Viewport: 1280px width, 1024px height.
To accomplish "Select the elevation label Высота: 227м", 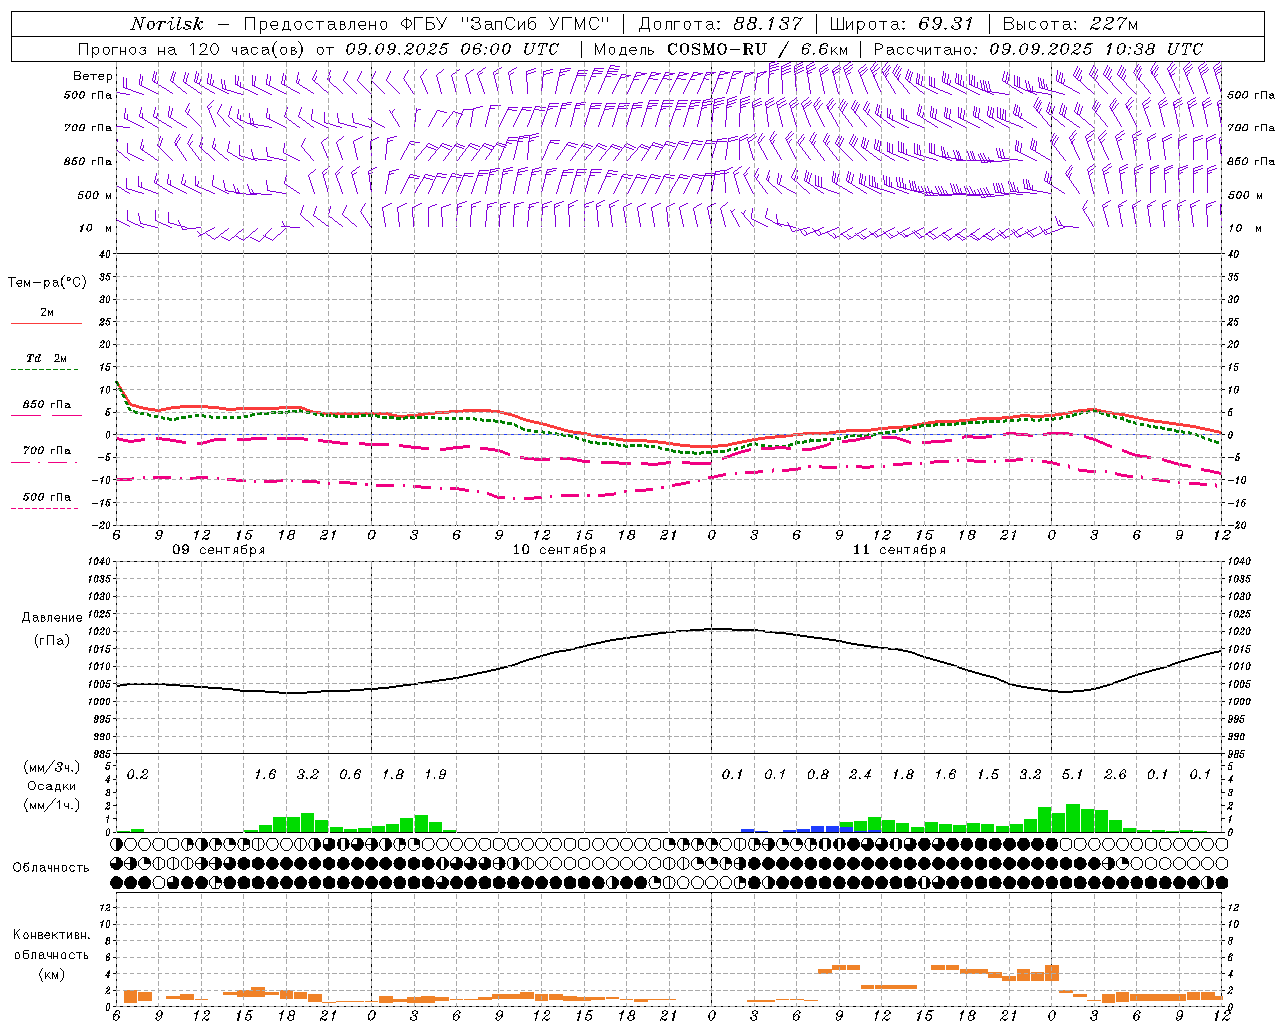I will click(1070, 24).
